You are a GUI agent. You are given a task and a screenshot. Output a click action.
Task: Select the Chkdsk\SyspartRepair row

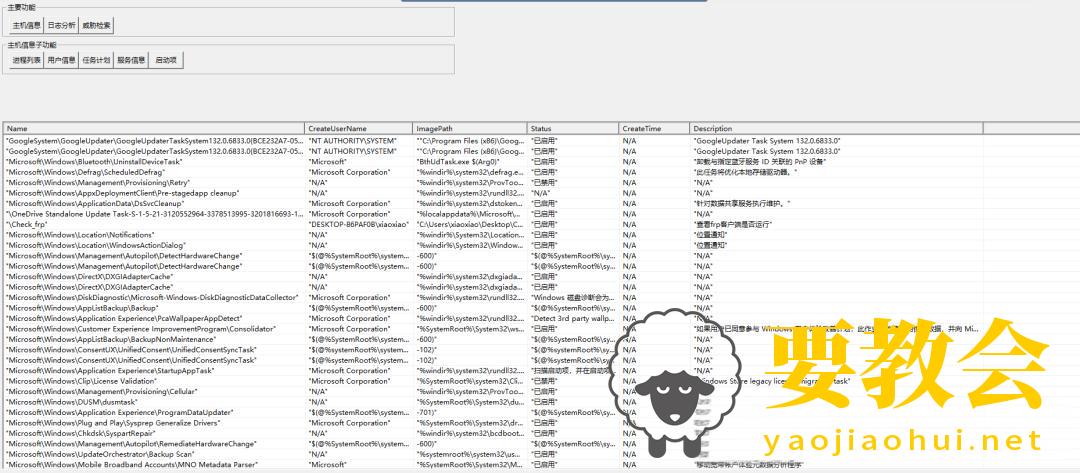[x=493, y=433]
